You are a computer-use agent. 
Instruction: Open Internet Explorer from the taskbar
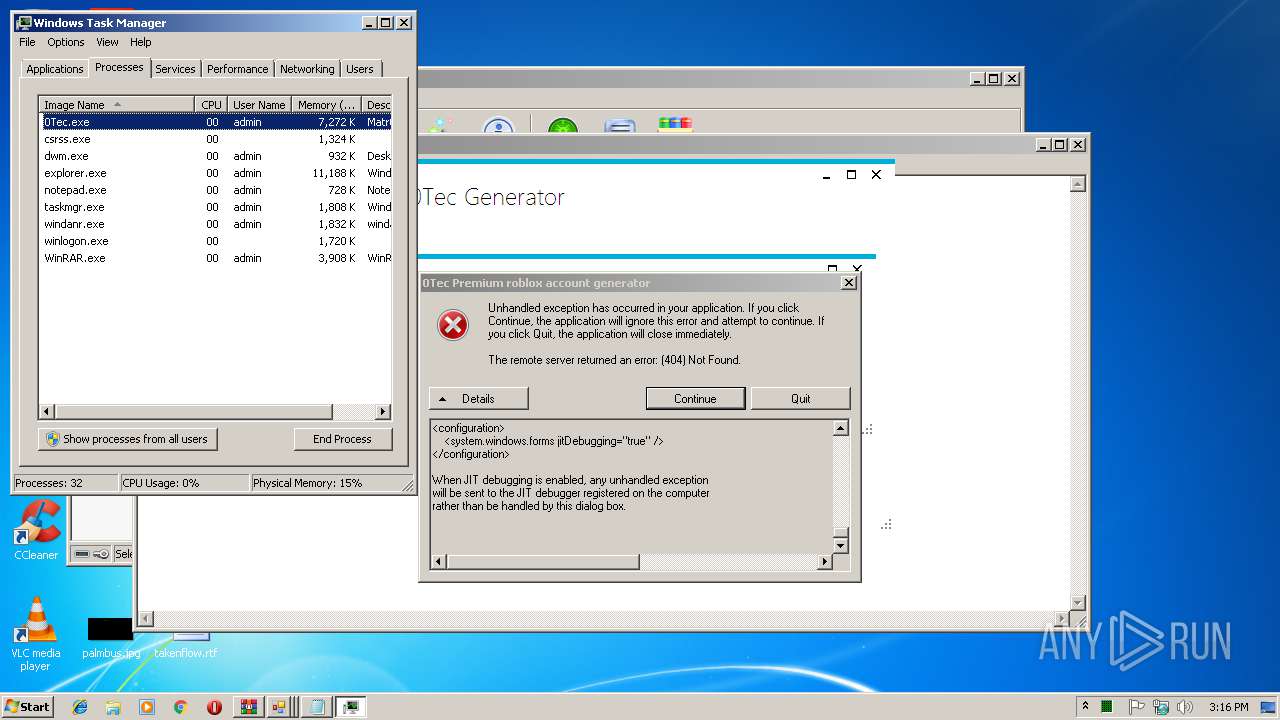(x=80, y=707)
